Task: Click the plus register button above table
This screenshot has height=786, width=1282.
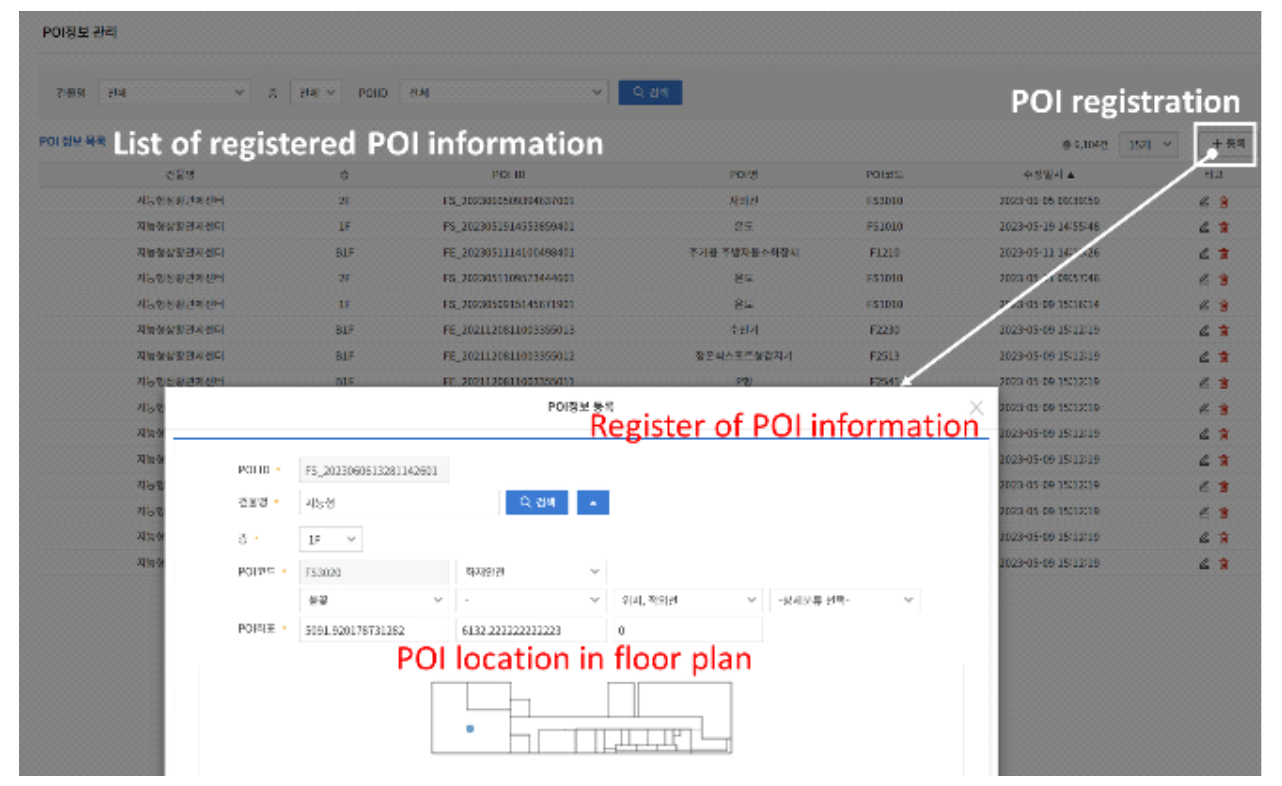Action: [x=1227, y=145]
